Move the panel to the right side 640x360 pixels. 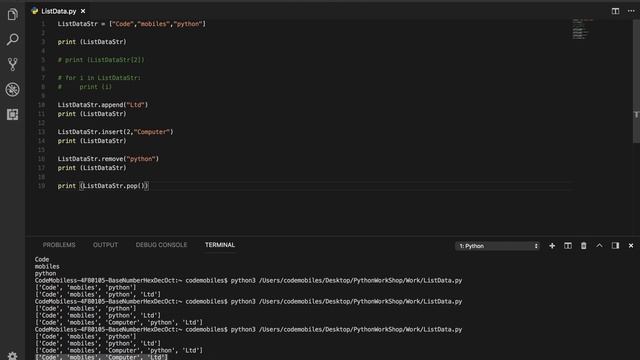coord(615,246)
